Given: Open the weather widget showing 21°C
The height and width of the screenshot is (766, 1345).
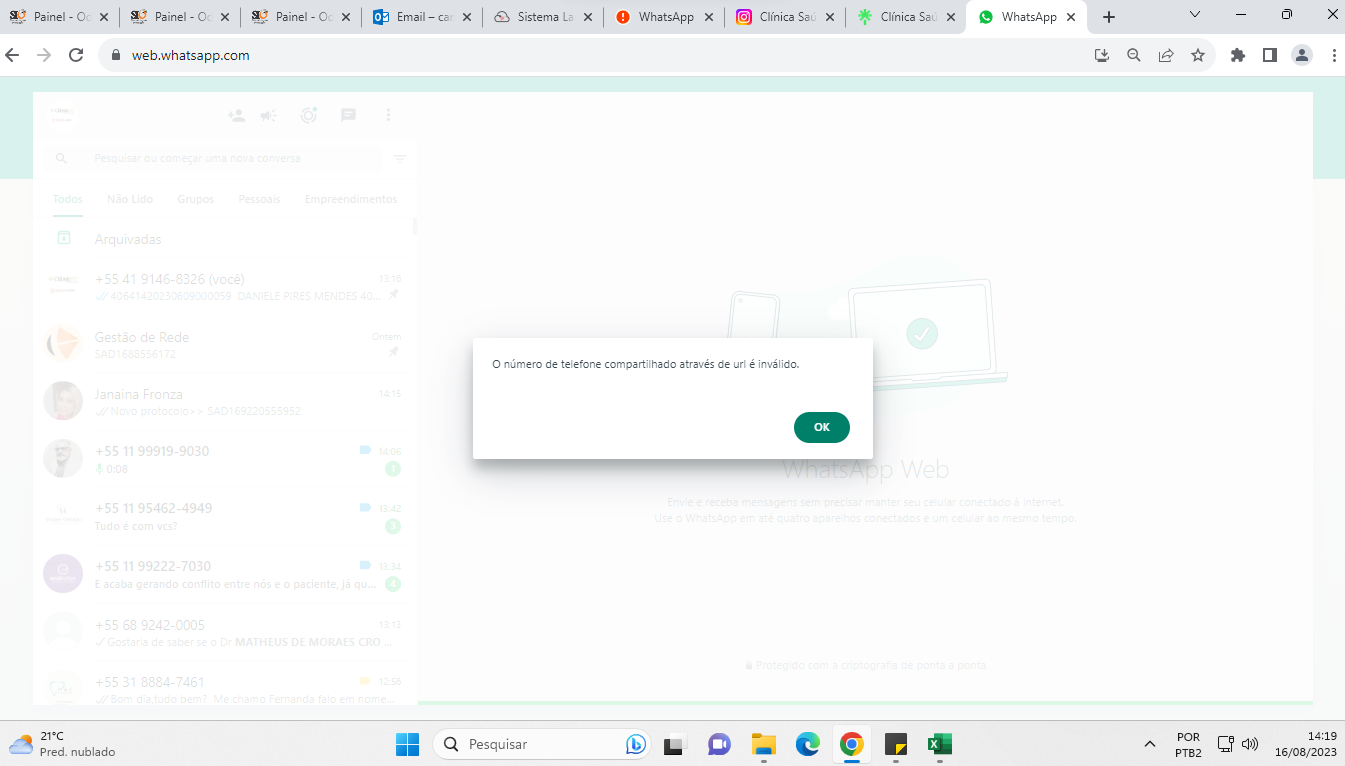Looking at the screenshot, I should [62, 744].
